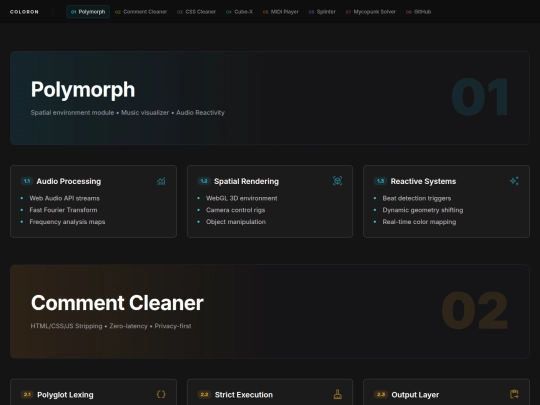This screenshot has width=540, height=405.
Task: Click the Spatial Rendering 3D scan icon
Action: (338, 181)
